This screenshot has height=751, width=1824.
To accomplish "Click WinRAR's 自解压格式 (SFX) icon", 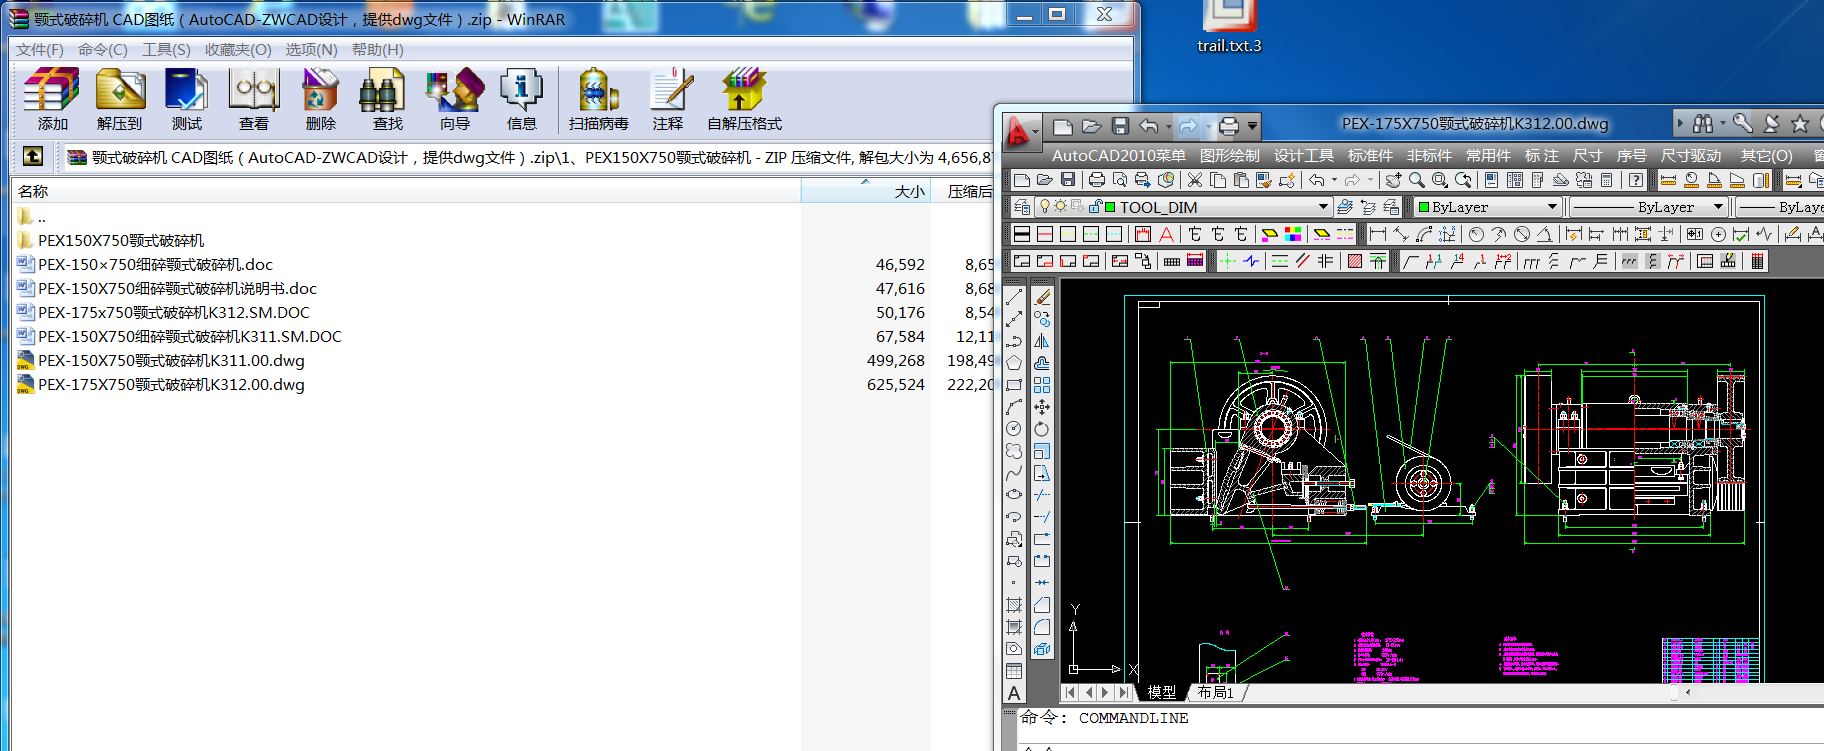I will tap(744, 99).
